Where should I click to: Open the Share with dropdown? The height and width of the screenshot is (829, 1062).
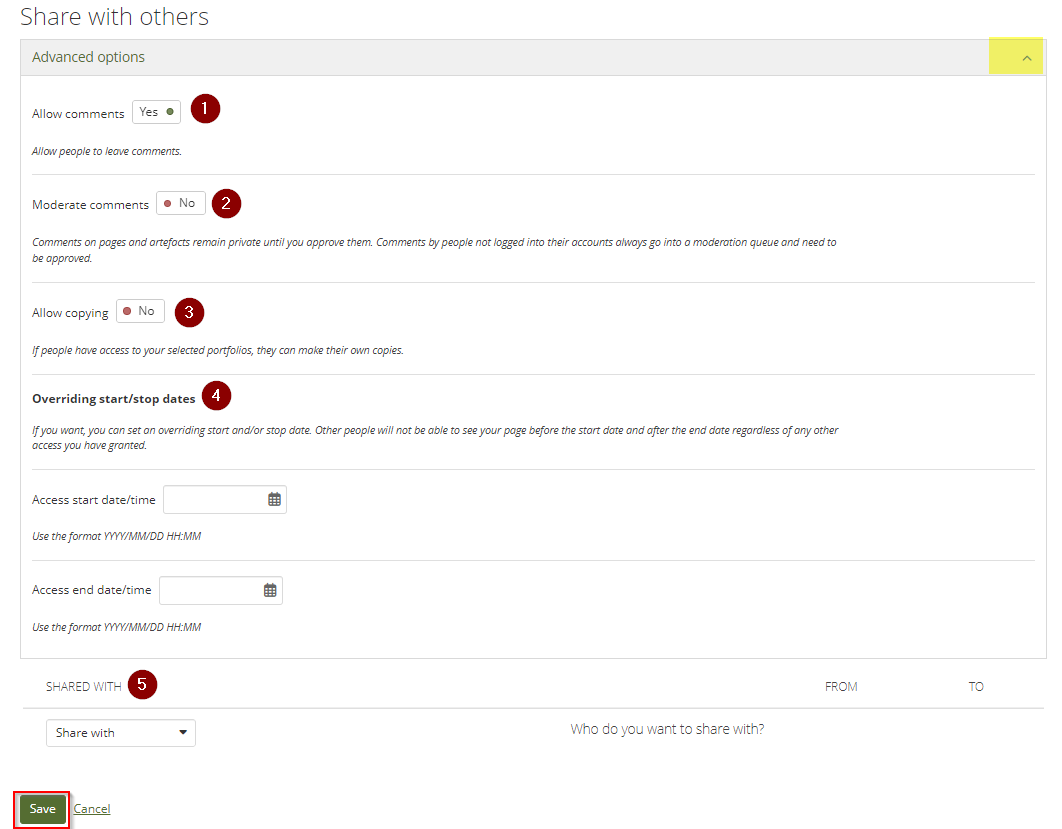(x=121, y=733)
